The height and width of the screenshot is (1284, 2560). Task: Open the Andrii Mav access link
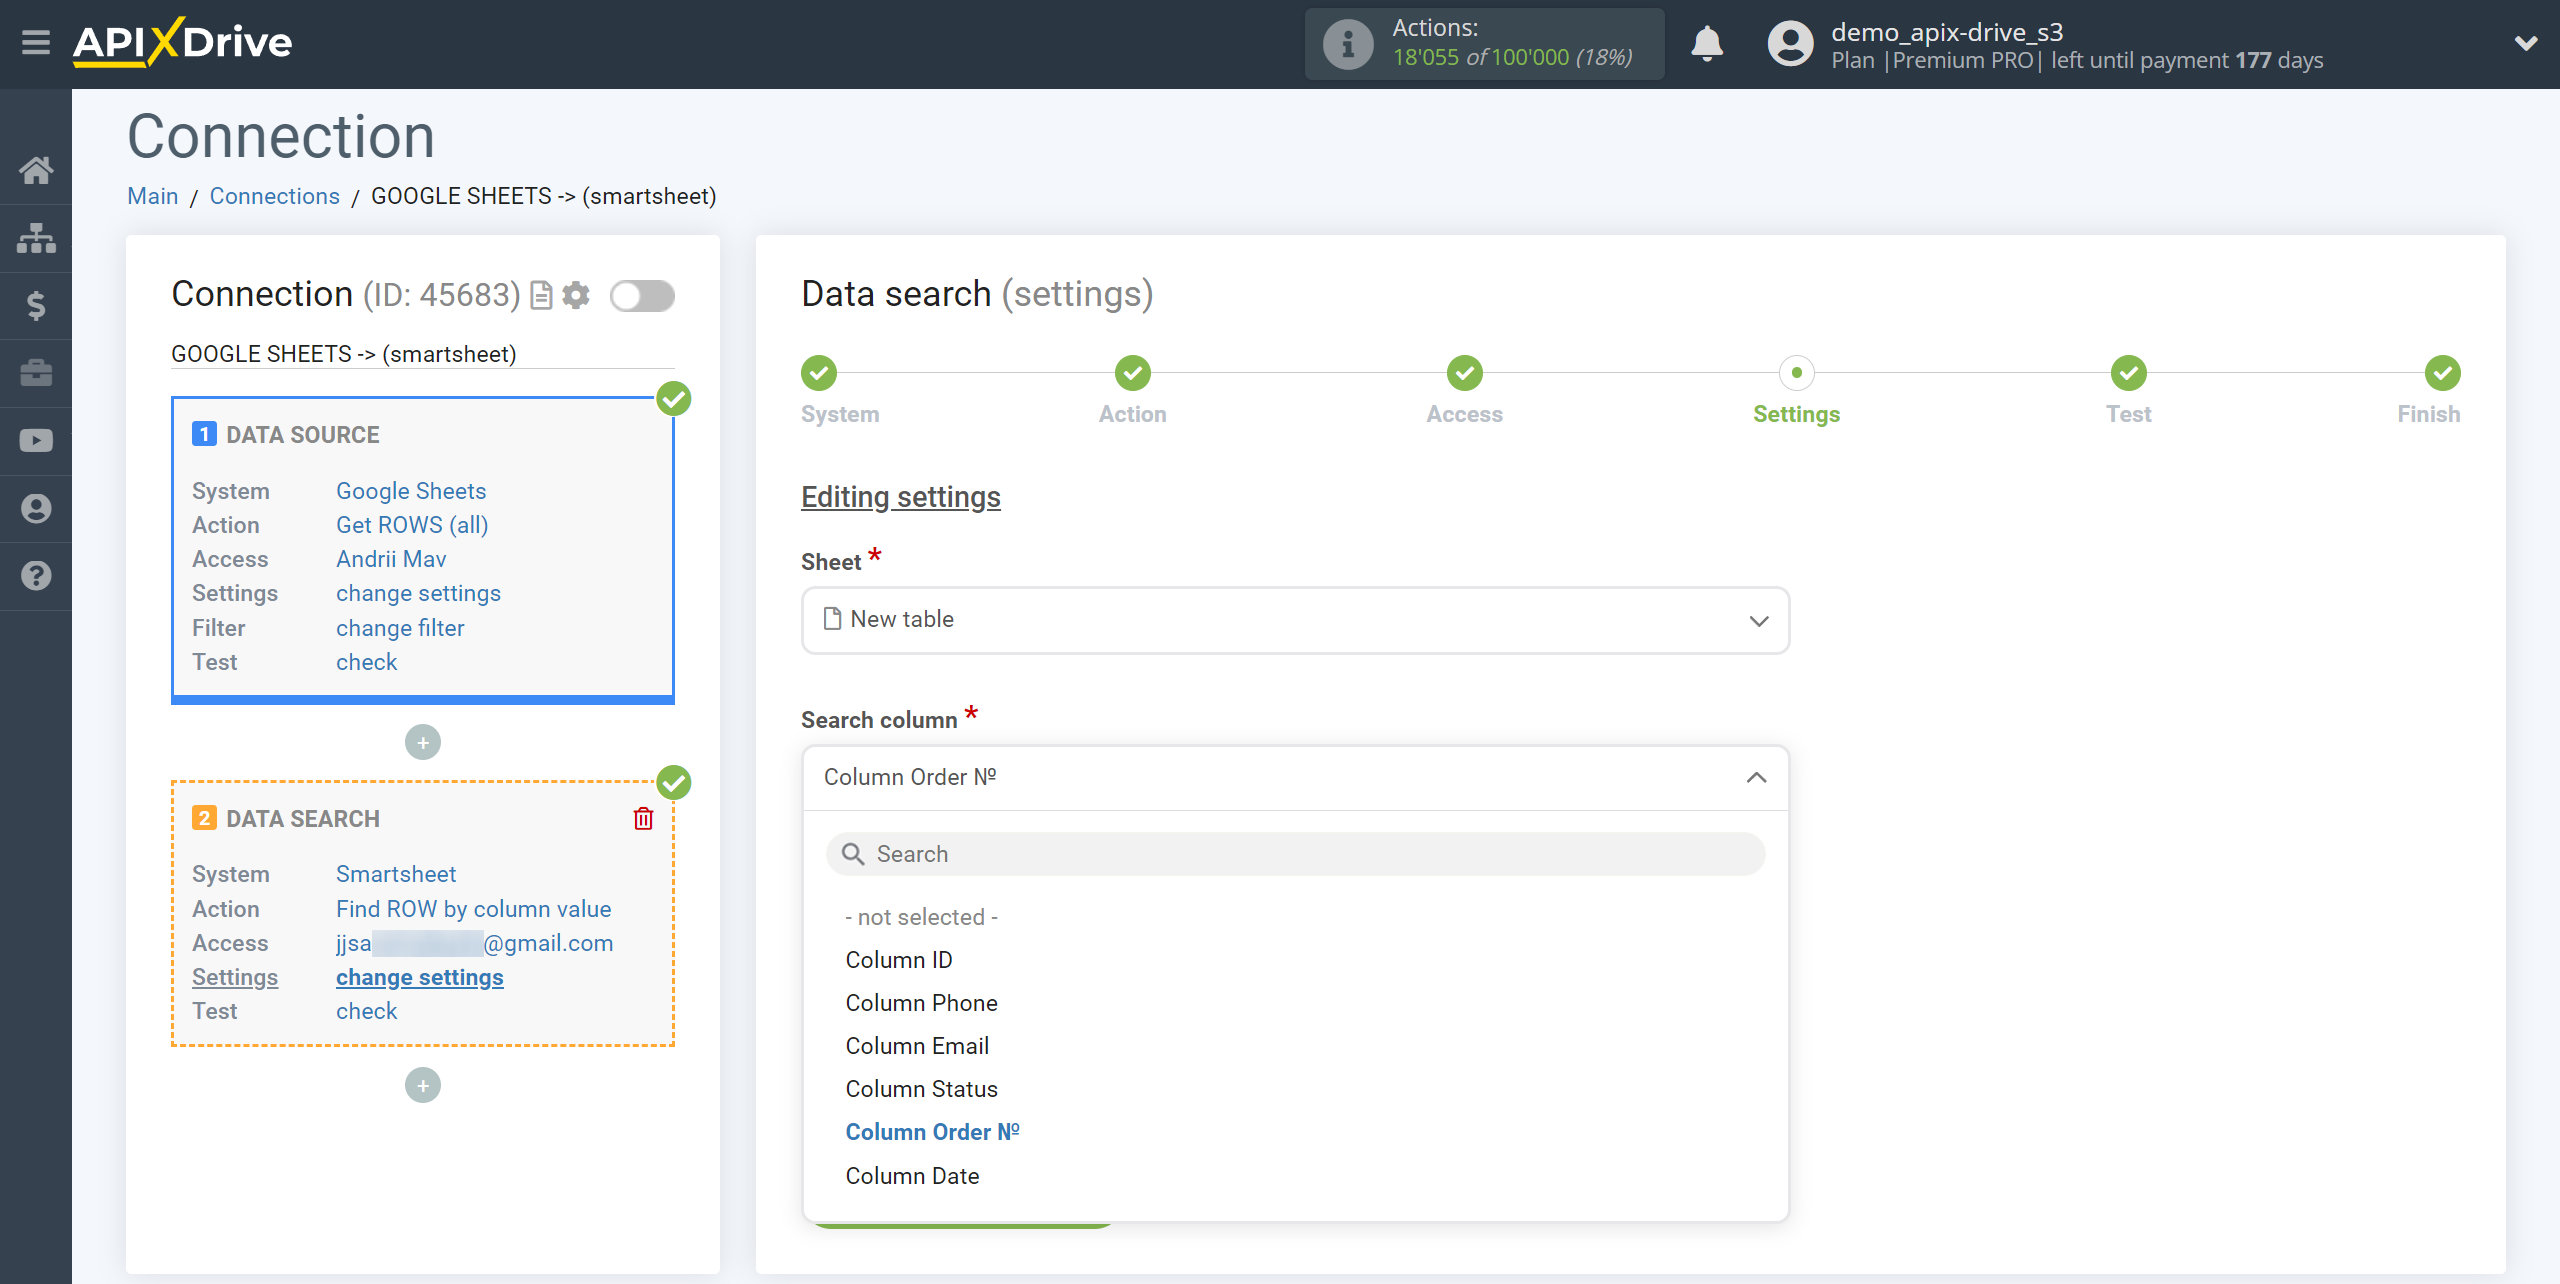(x=391, y=559)
